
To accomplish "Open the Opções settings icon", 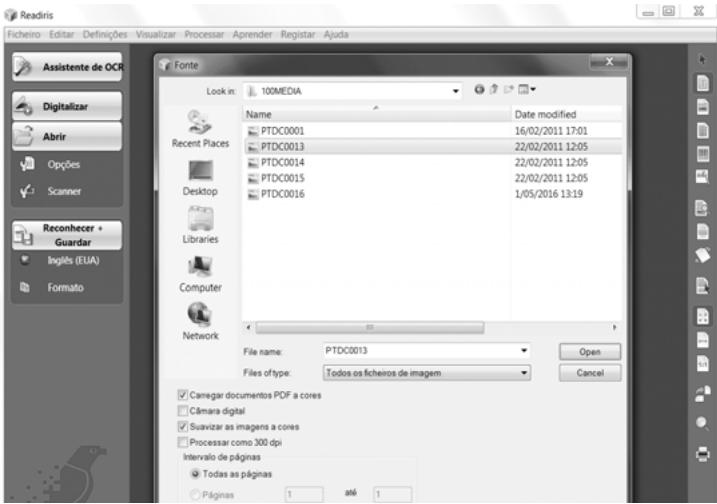I will click(x=27, y=164).
